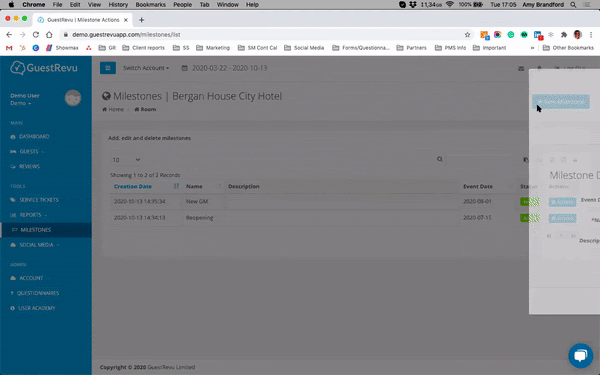This screenshot has height=375, width=600.
Task: Close the GuestRevu browser tab
Action: (126, 20)
